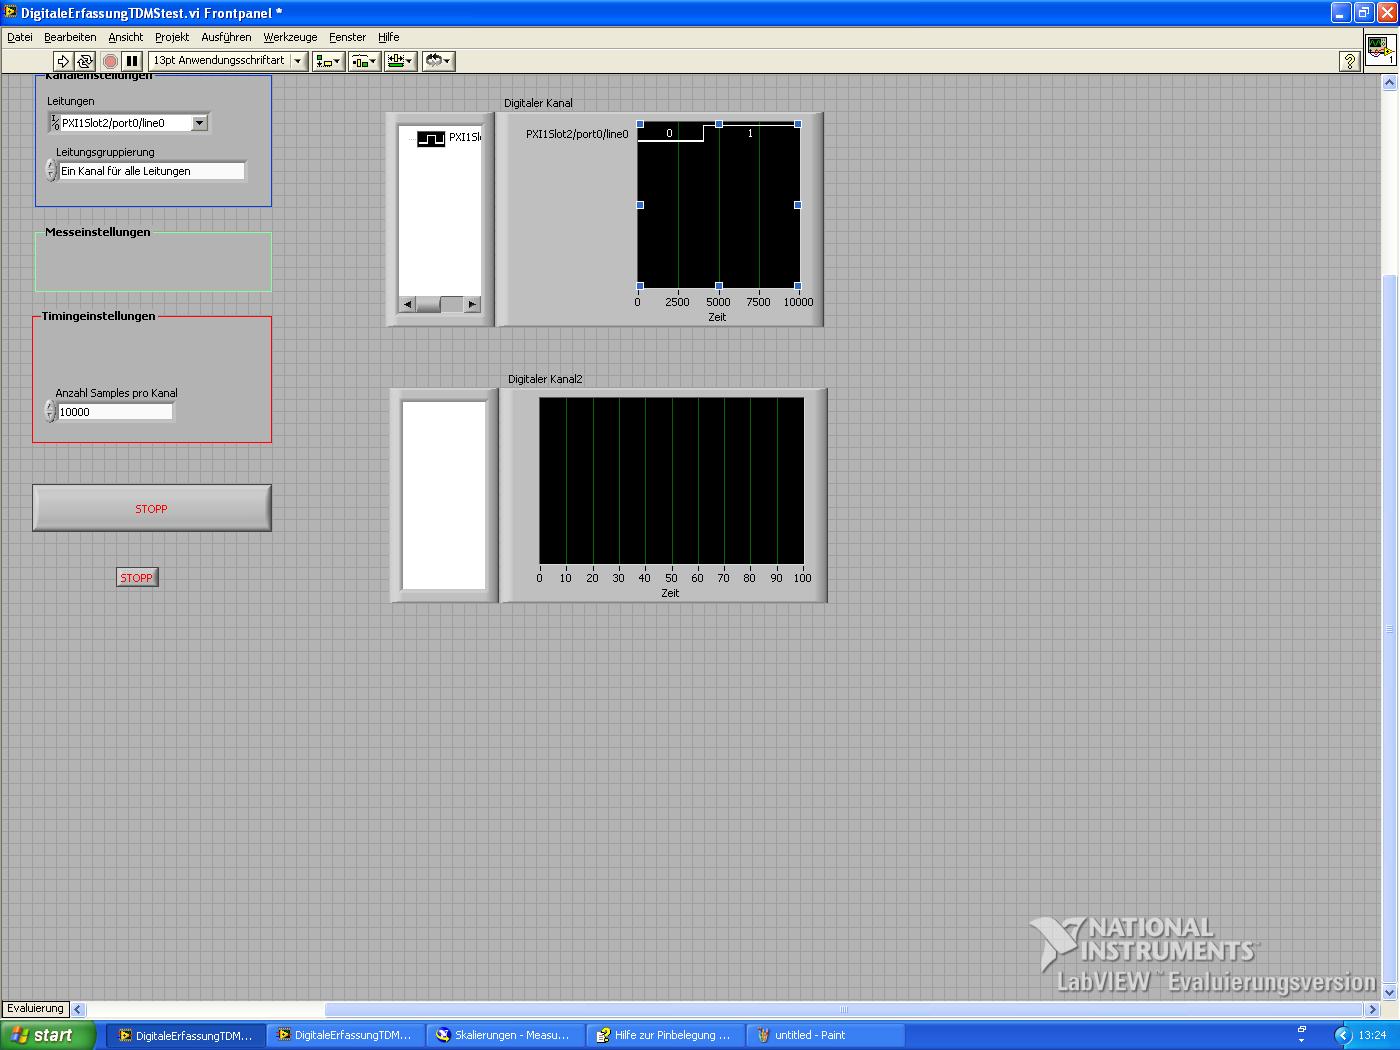Click the 100 x-axis value of Digitaler Kanal2

(802, 578)
